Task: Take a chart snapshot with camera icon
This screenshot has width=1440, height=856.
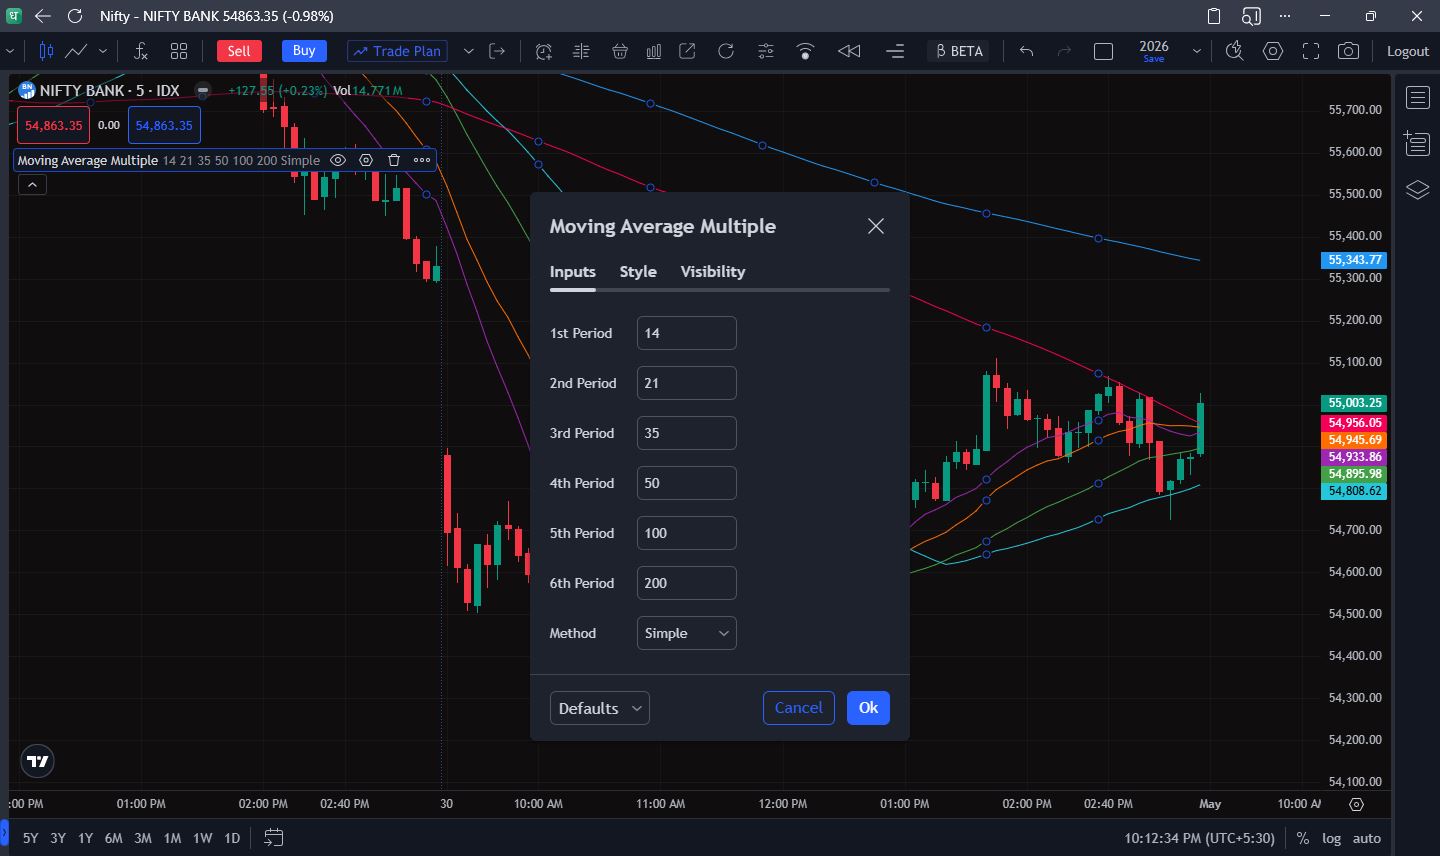Action: [x=1348, y=51]
